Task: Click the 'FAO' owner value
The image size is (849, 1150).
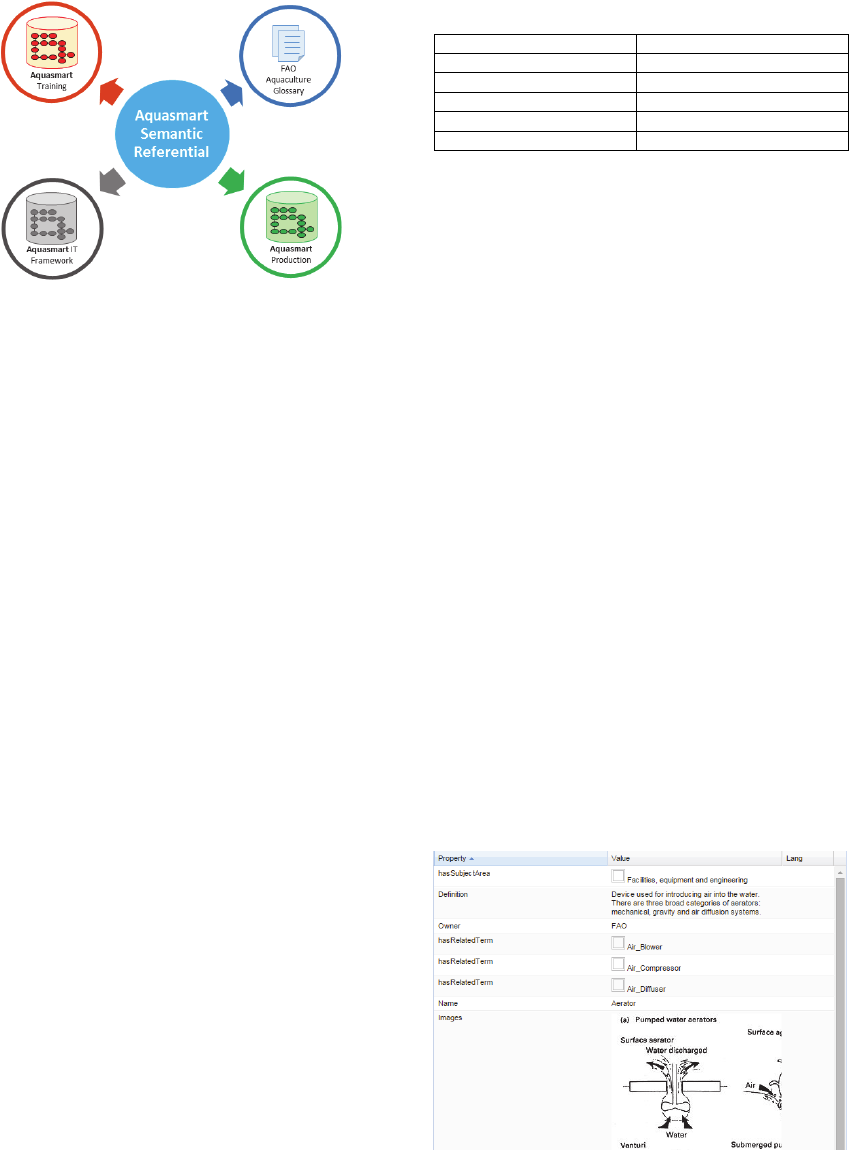Action: tap(619, 926)
